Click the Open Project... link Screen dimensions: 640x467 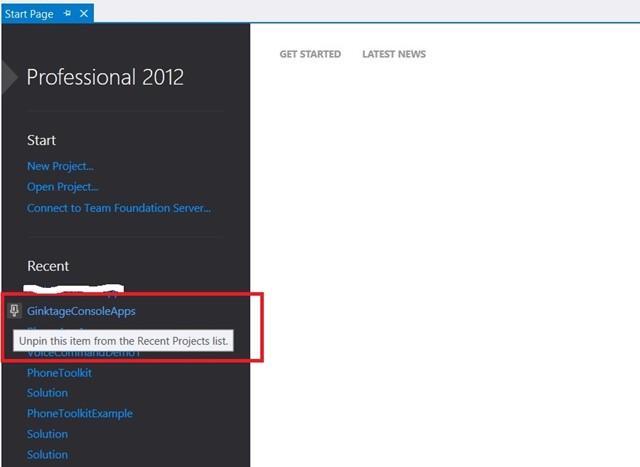(x=62, y=187)
